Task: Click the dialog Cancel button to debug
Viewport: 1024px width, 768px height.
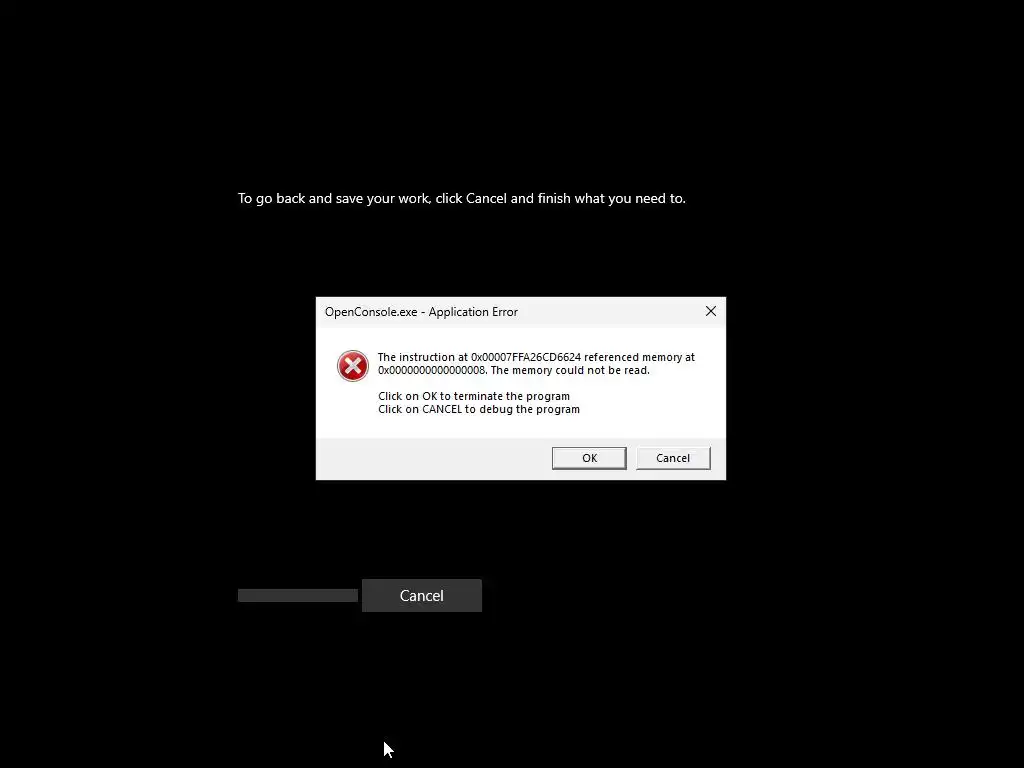Action: point(673,458)
